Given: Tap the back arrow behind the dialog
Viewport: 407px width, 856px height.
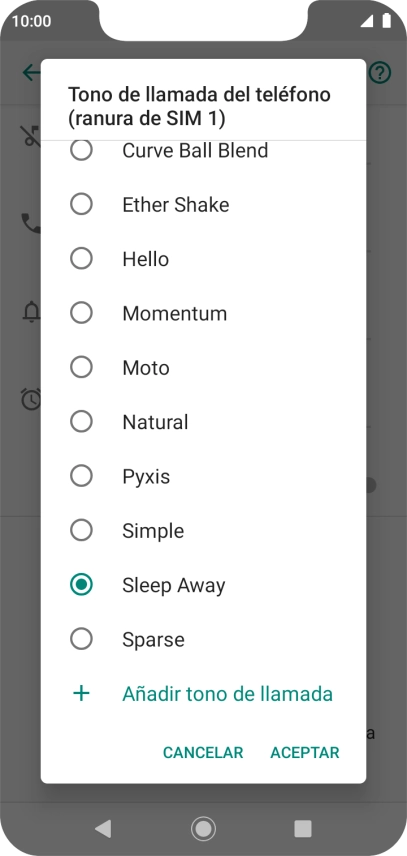Looking at the screenshot, I should 31,72.
